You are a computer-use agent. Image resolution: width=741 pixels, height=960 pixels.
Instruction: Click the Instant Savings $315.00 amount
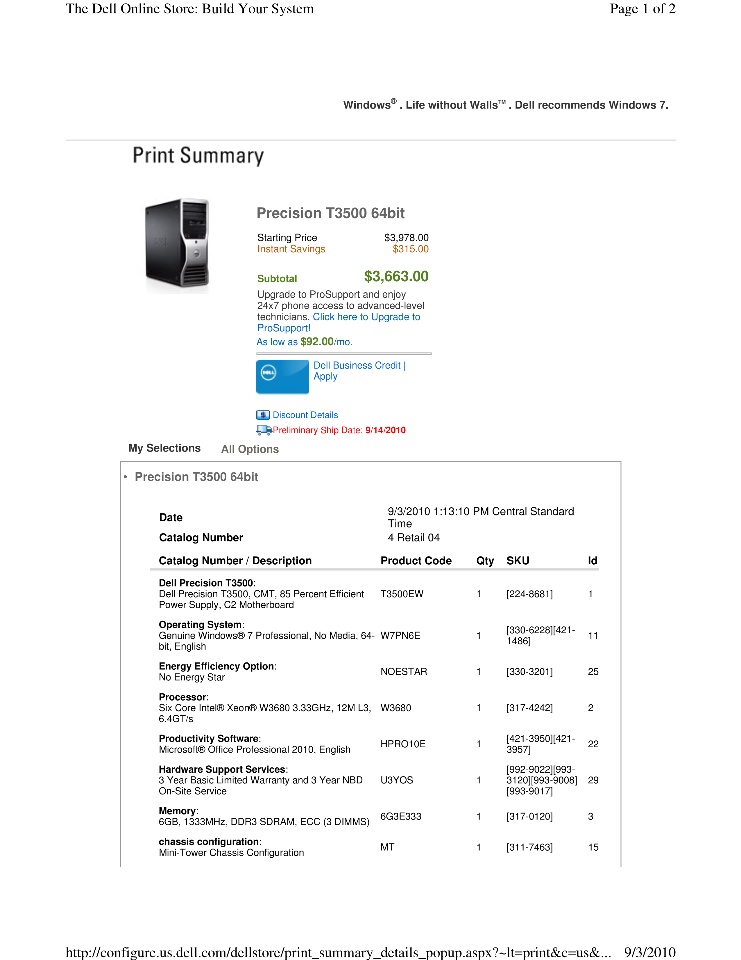(x=410, y=249)
